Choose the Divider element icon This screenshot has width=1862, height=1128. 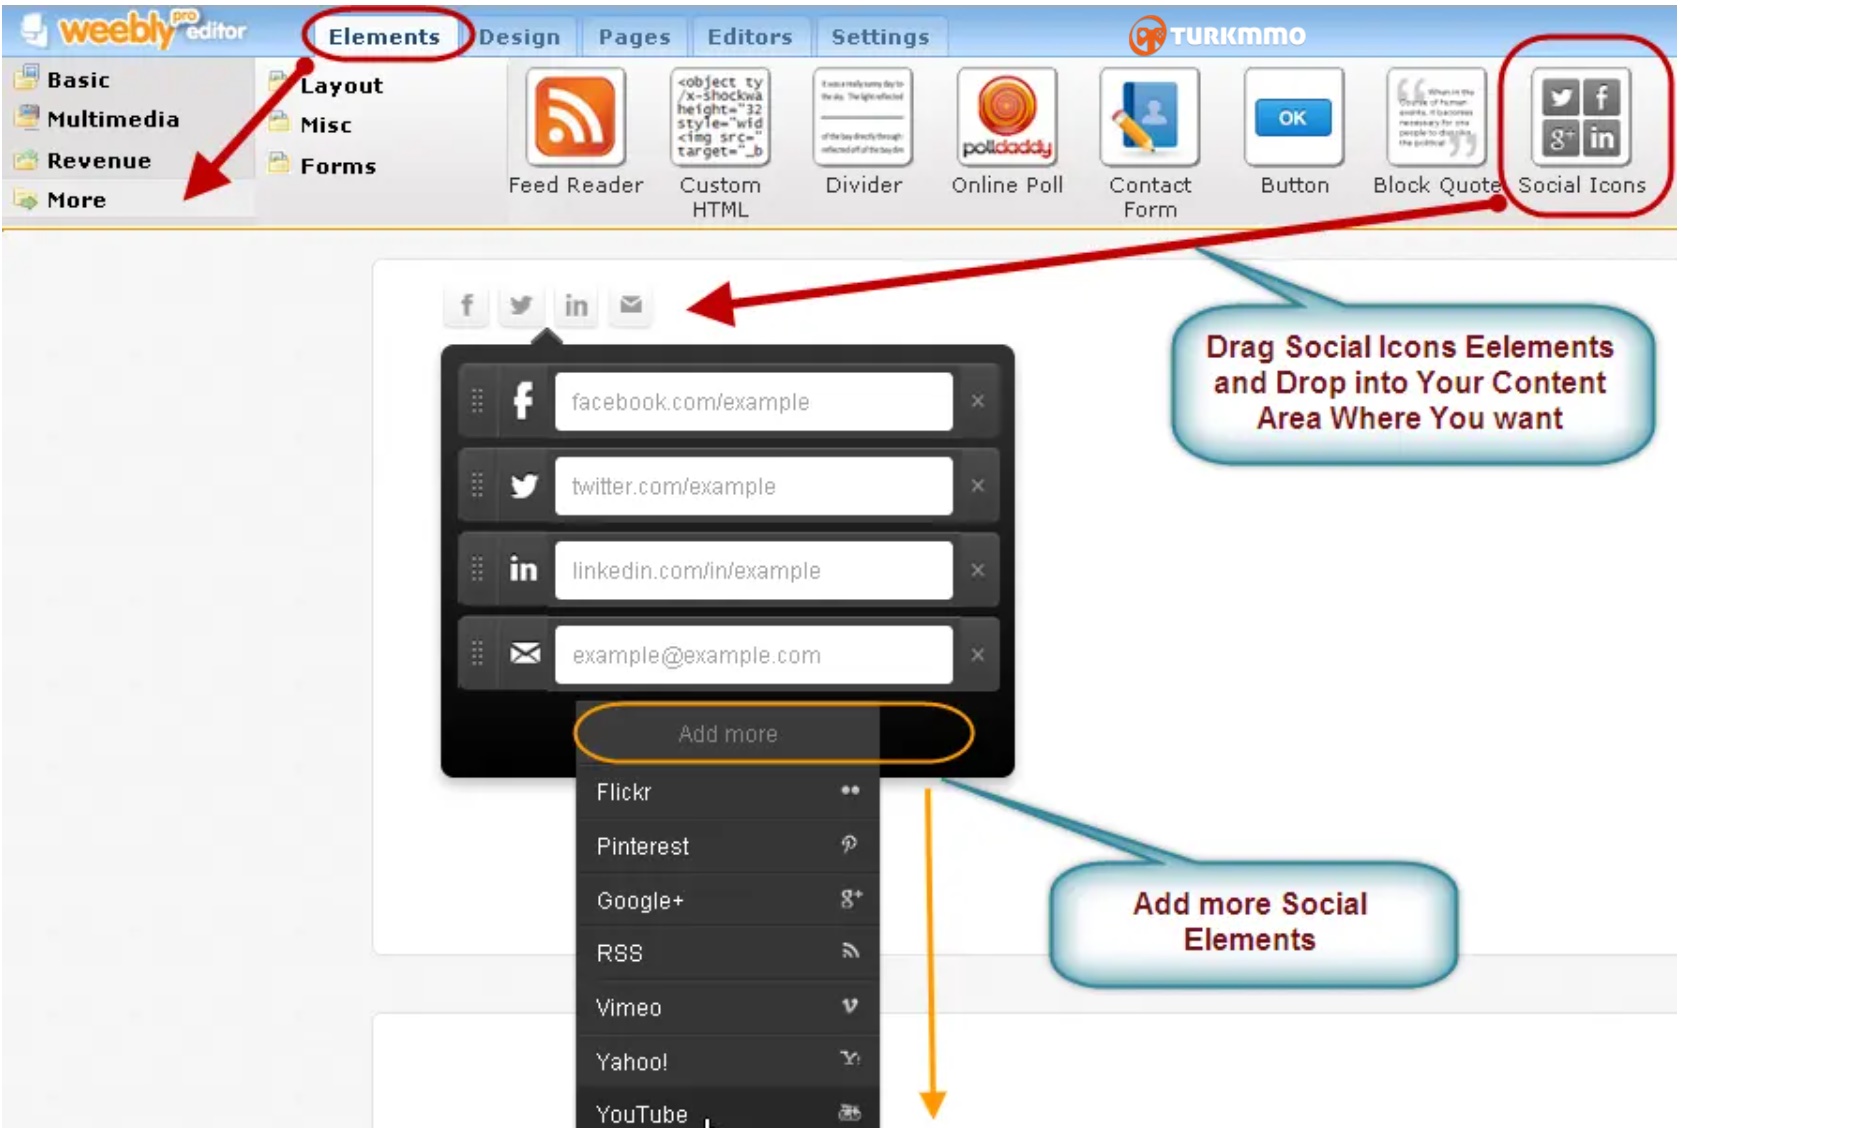(x=863, y=118)
